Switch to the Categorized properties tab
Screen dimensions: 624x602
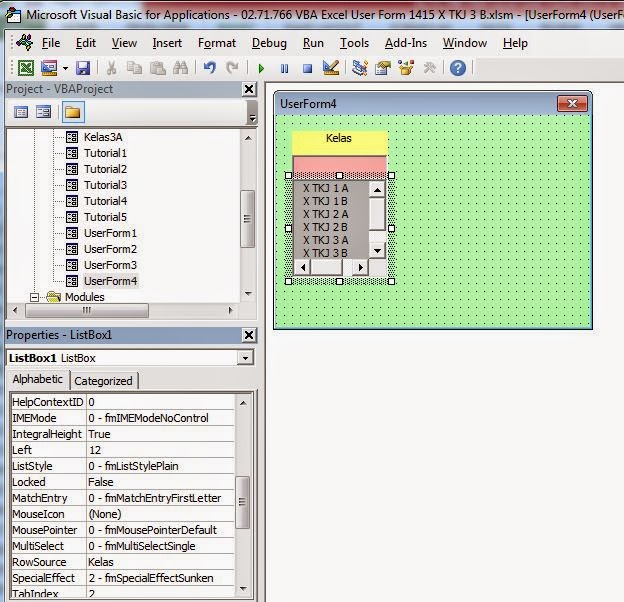(x=103, y=381)
